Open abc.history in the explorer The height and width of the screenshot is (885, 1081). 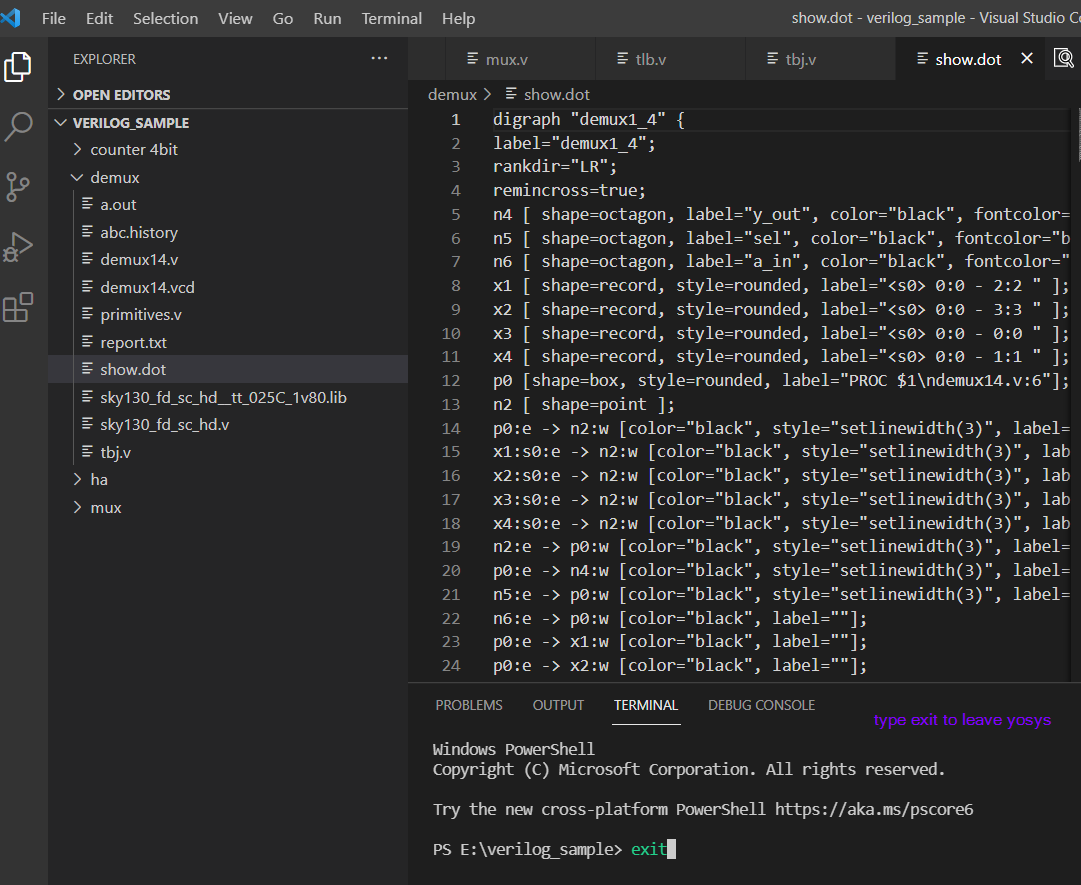click(x=139, y=232)
